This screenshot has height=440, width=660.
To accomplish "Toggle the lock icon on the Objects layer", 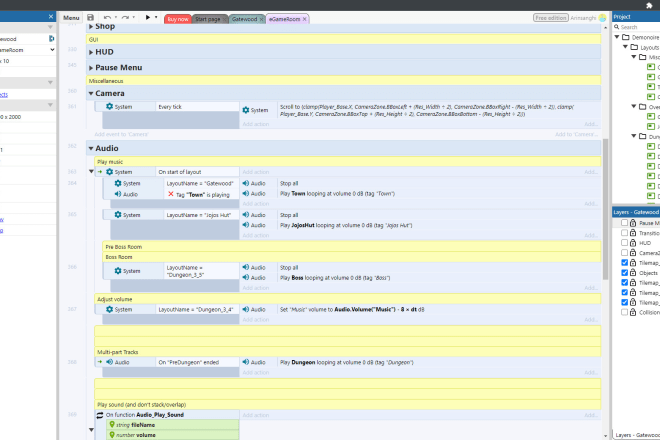I will pyautogui.click(x=633, y=272).
